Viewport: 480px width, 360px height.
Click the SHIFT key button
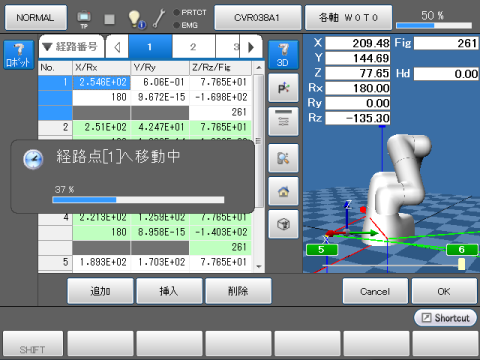[x=33, y=344]
